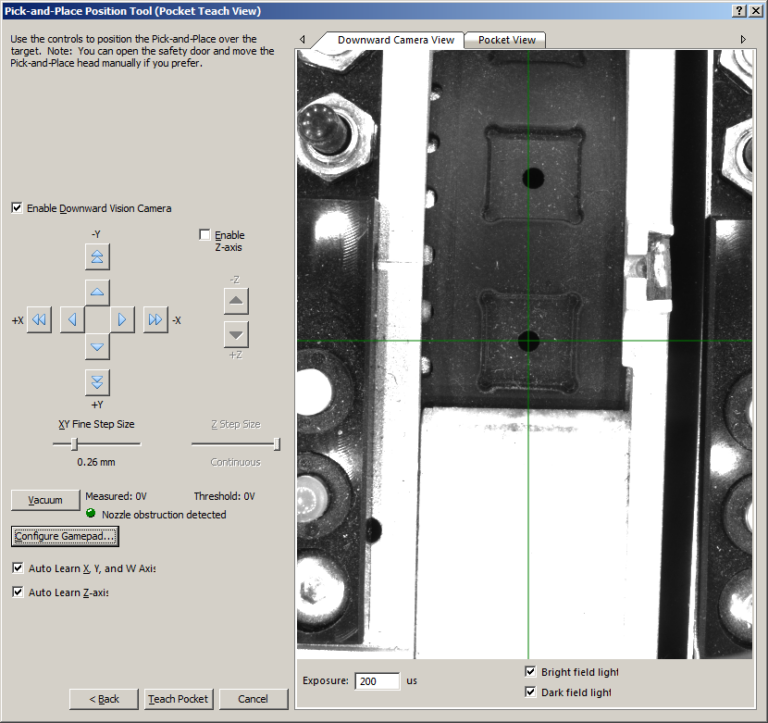
Task: Click the Exposure input field
Action: click(377, 681)
